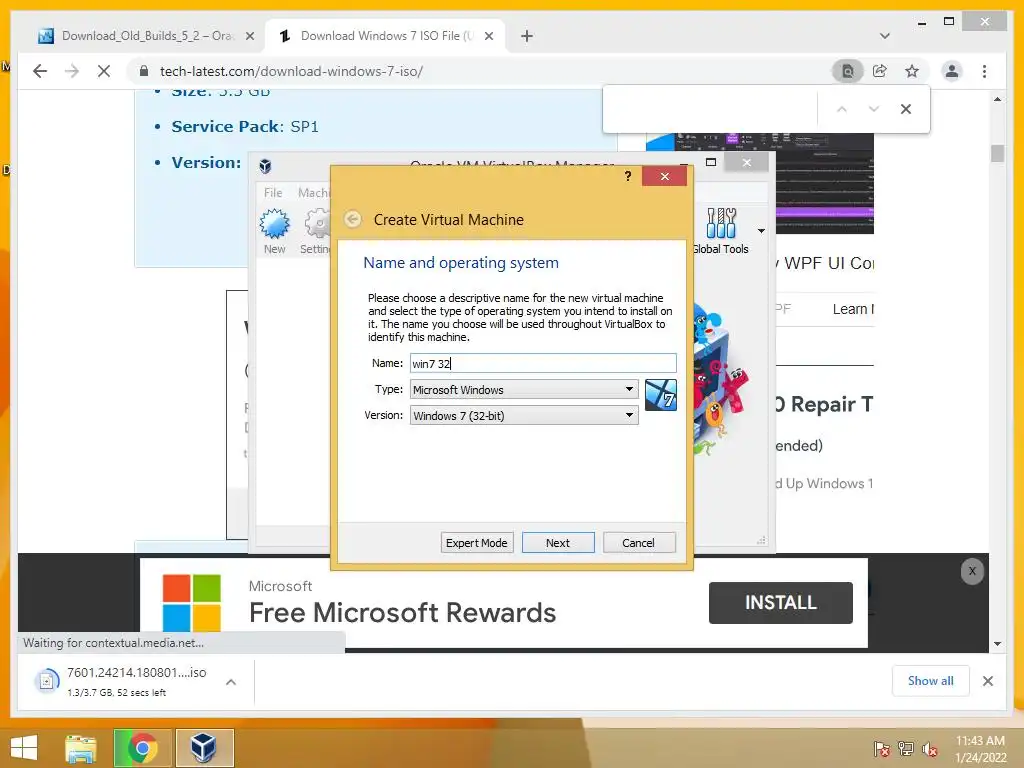Click INSTALL on Microsoft Rewards ad

pos(780,602)
